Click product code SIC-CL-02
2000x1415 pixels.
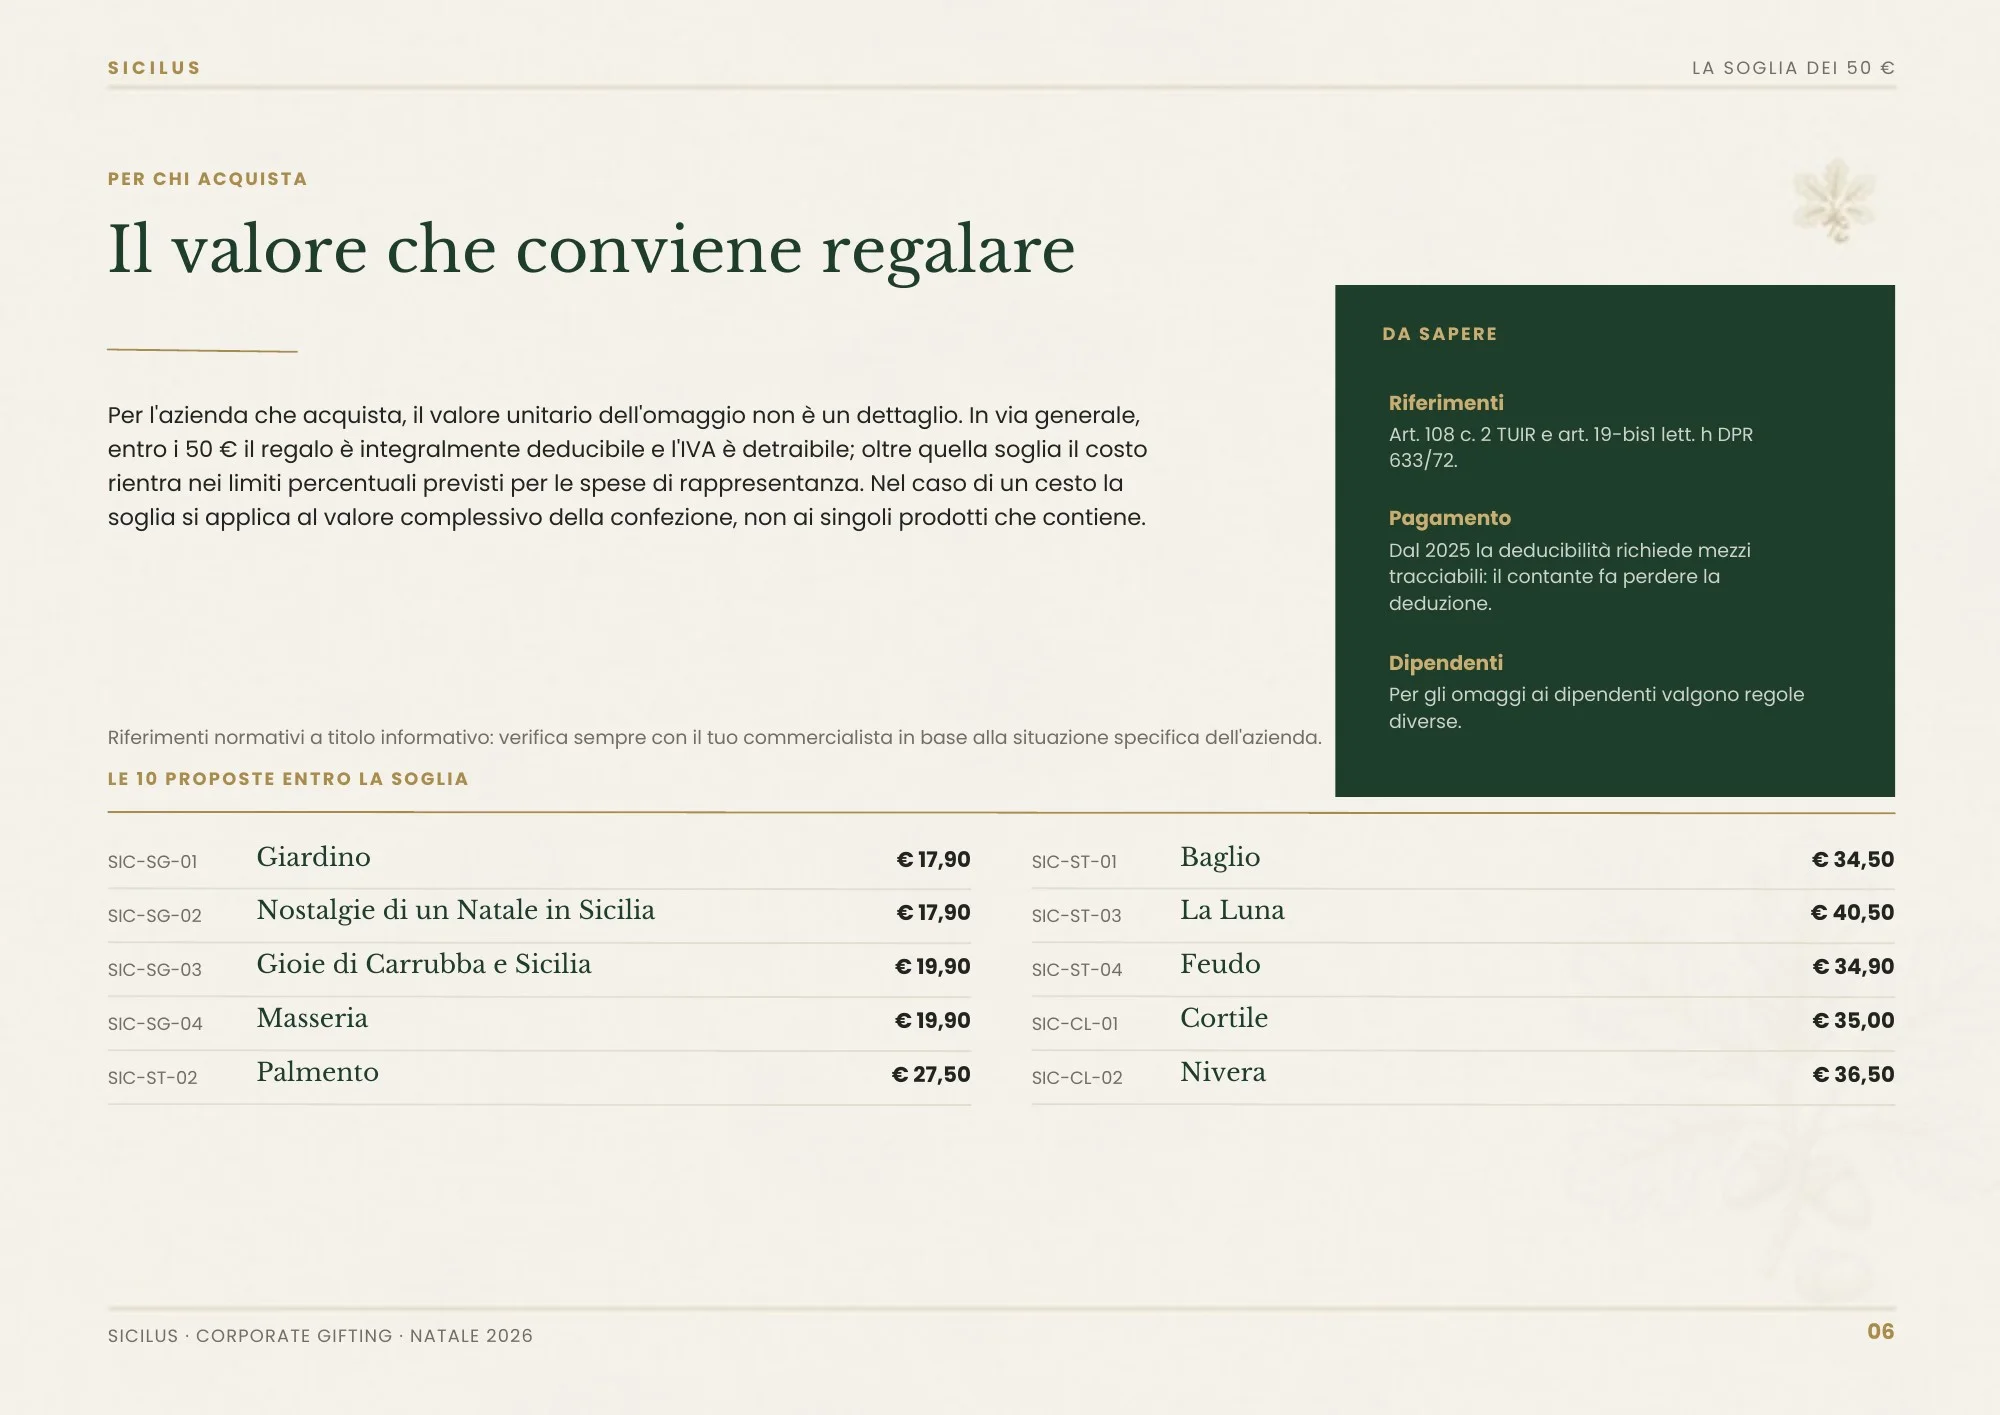click(x=1077, y=1078)
